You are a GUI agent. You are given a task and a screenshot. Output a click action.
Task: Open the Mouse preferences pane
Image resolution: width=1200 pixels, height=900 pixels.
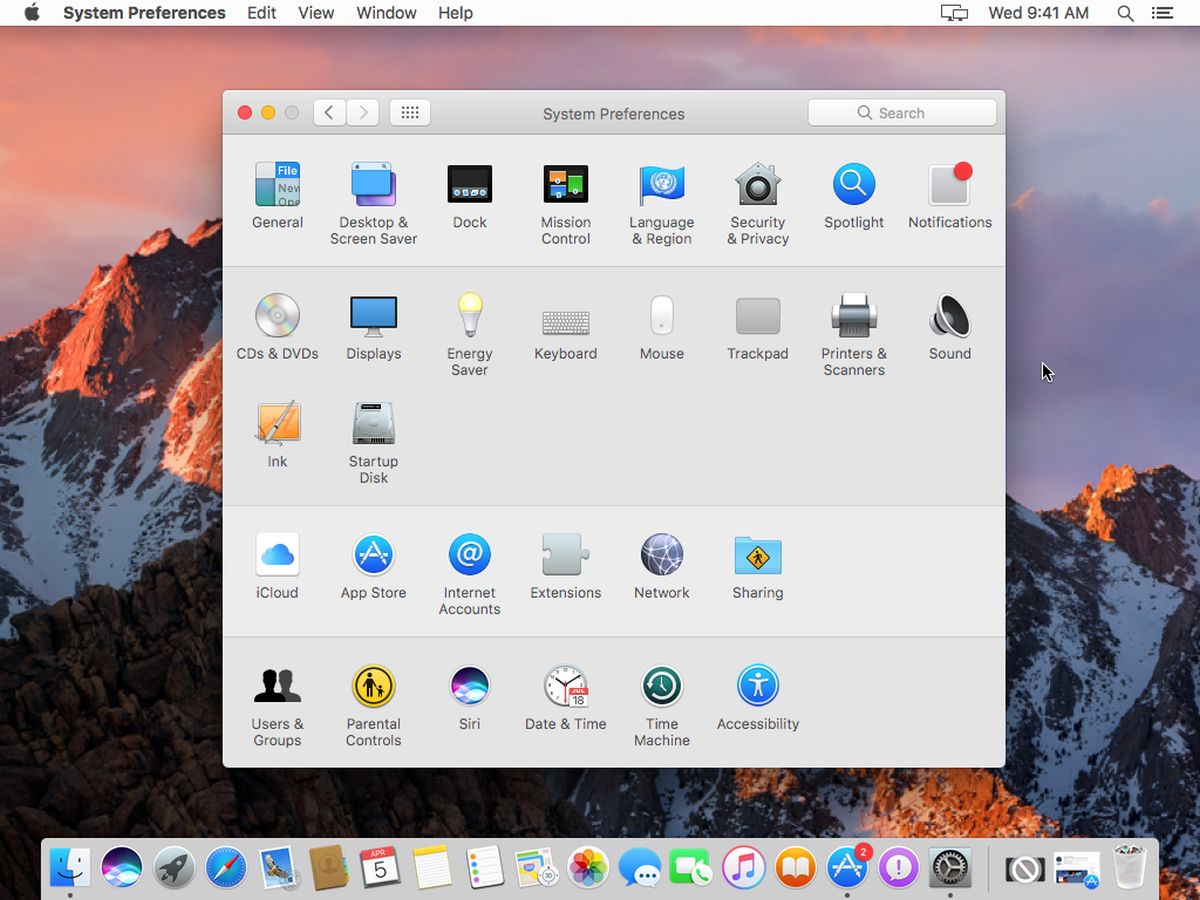(661, 328)
